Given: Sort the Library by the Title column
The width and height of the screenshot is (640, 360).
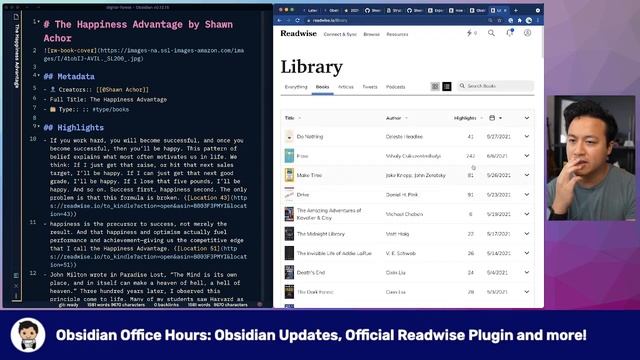Looking at the screenshot, I should pos(293,118).
